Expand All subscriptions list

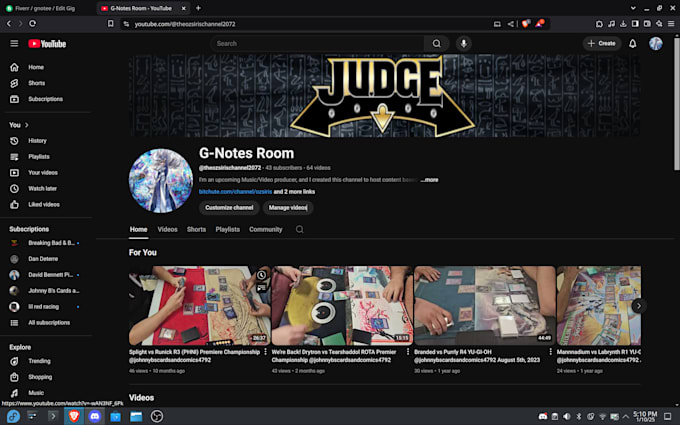point(47,323)
